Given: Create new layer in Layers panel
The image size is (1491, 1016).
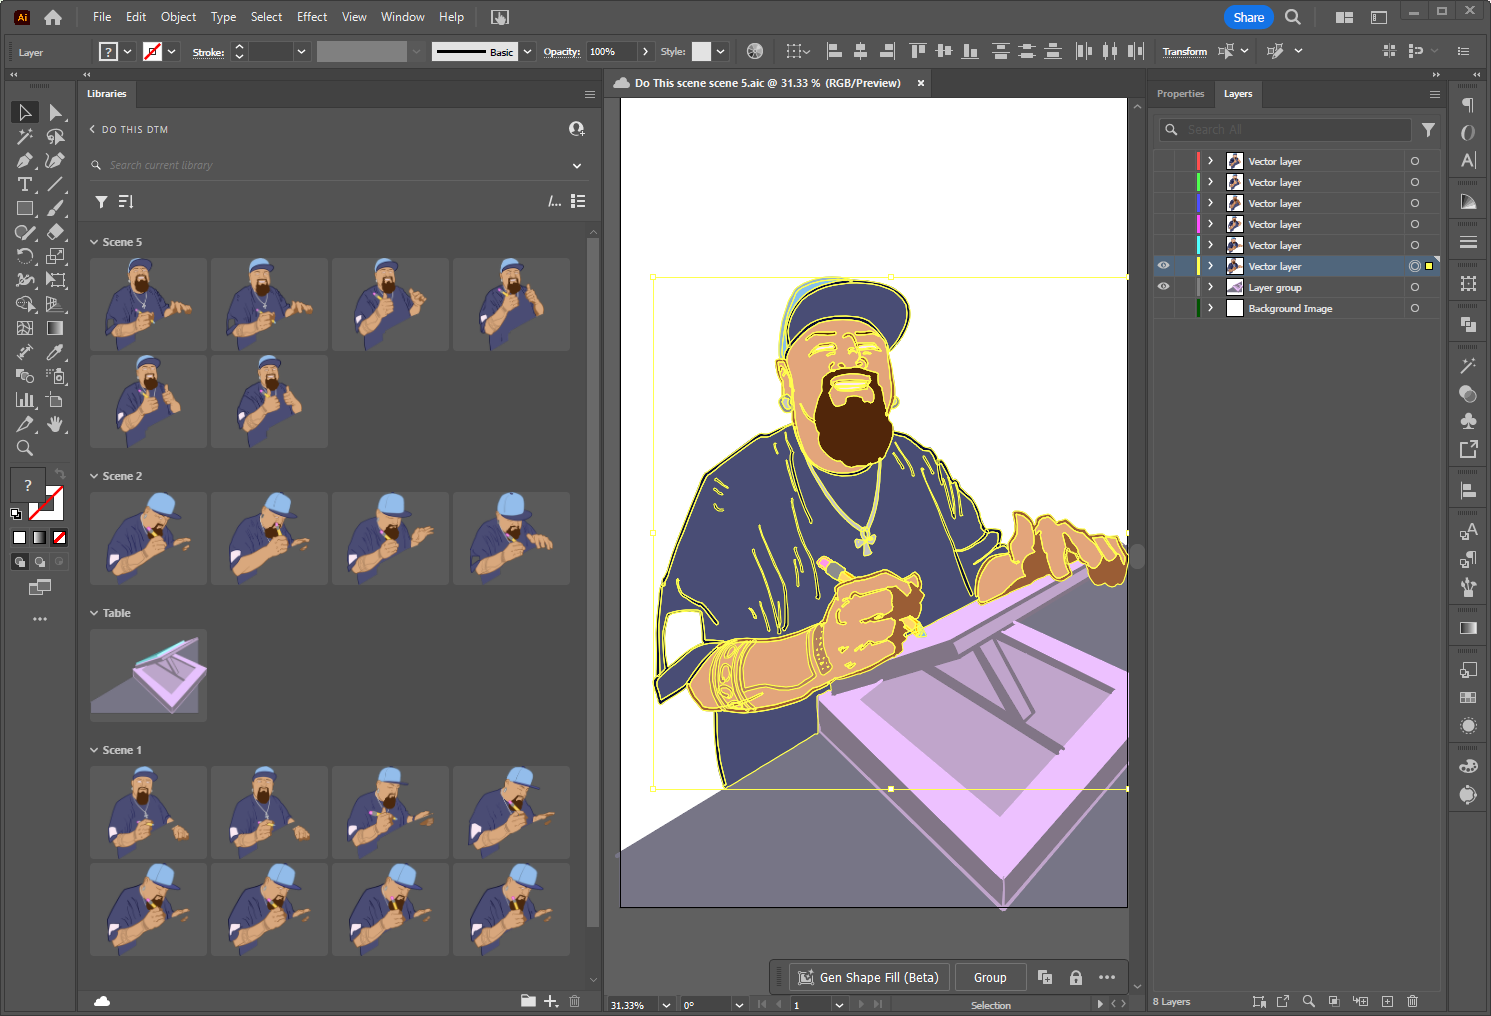Looking at the screenshot, I should pyautogui.click(x=1387, y=1001).
